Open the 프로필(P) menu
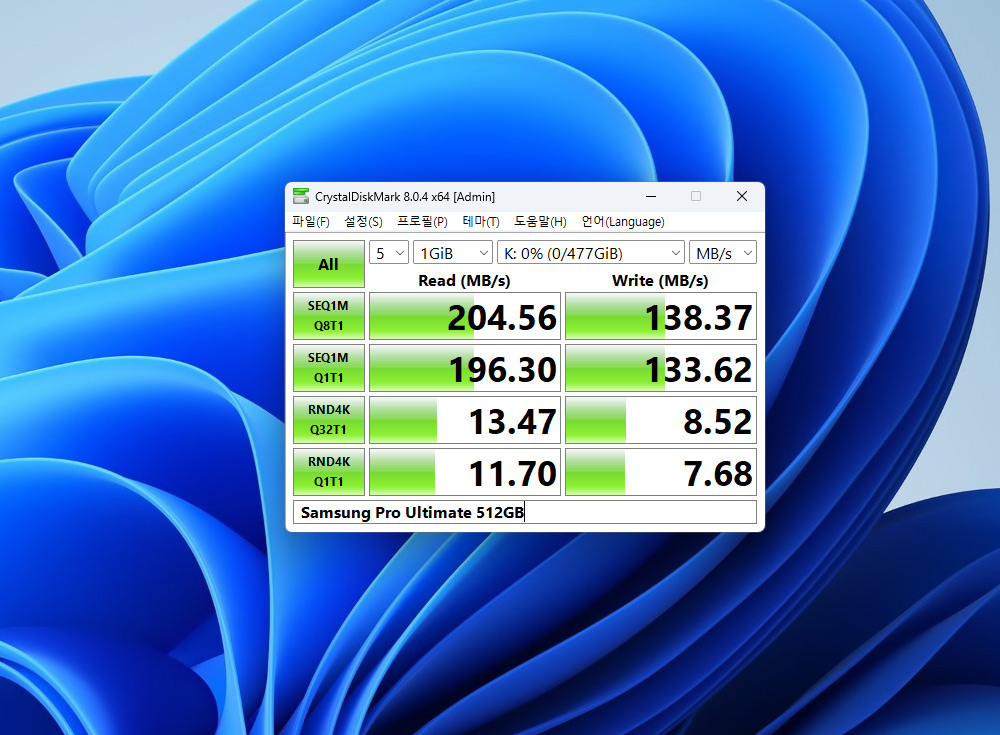1000x735 pixels. (x=422, y=221)
